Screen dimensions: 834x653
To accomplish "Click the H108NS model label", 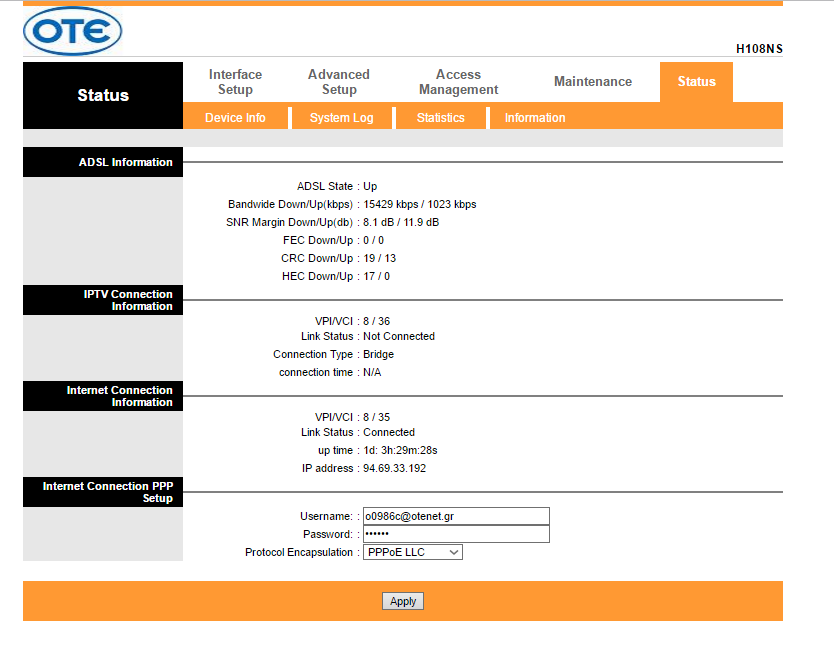I will tap(759, 48).
